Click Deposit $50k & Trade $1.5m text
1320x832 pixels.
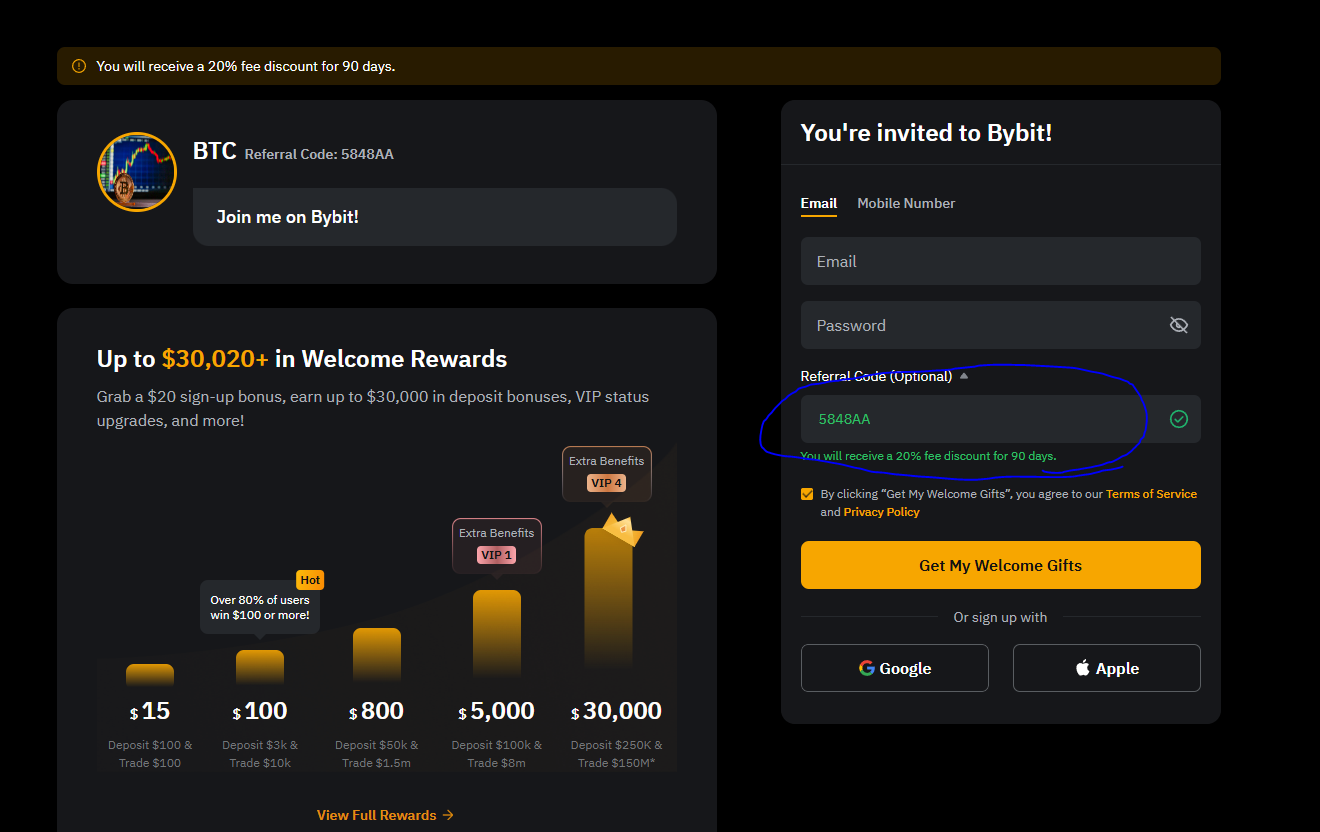coord(376,754)
